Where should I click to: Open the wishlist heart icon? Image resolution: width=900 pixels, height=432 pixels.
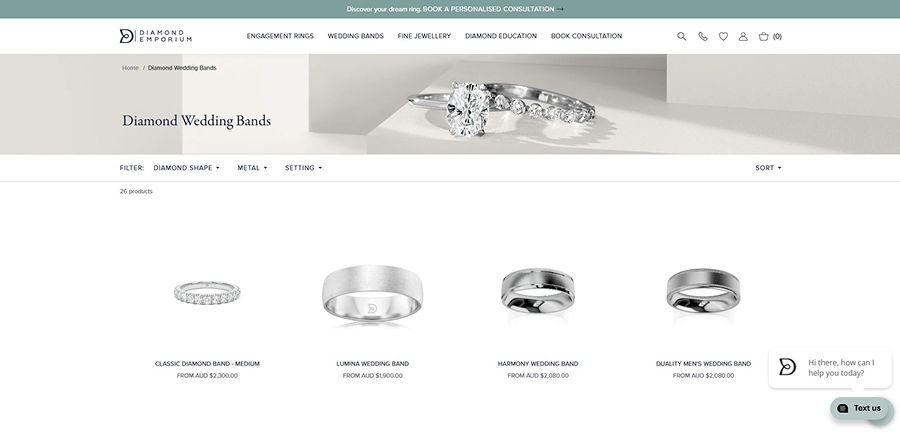pos(723,36)
